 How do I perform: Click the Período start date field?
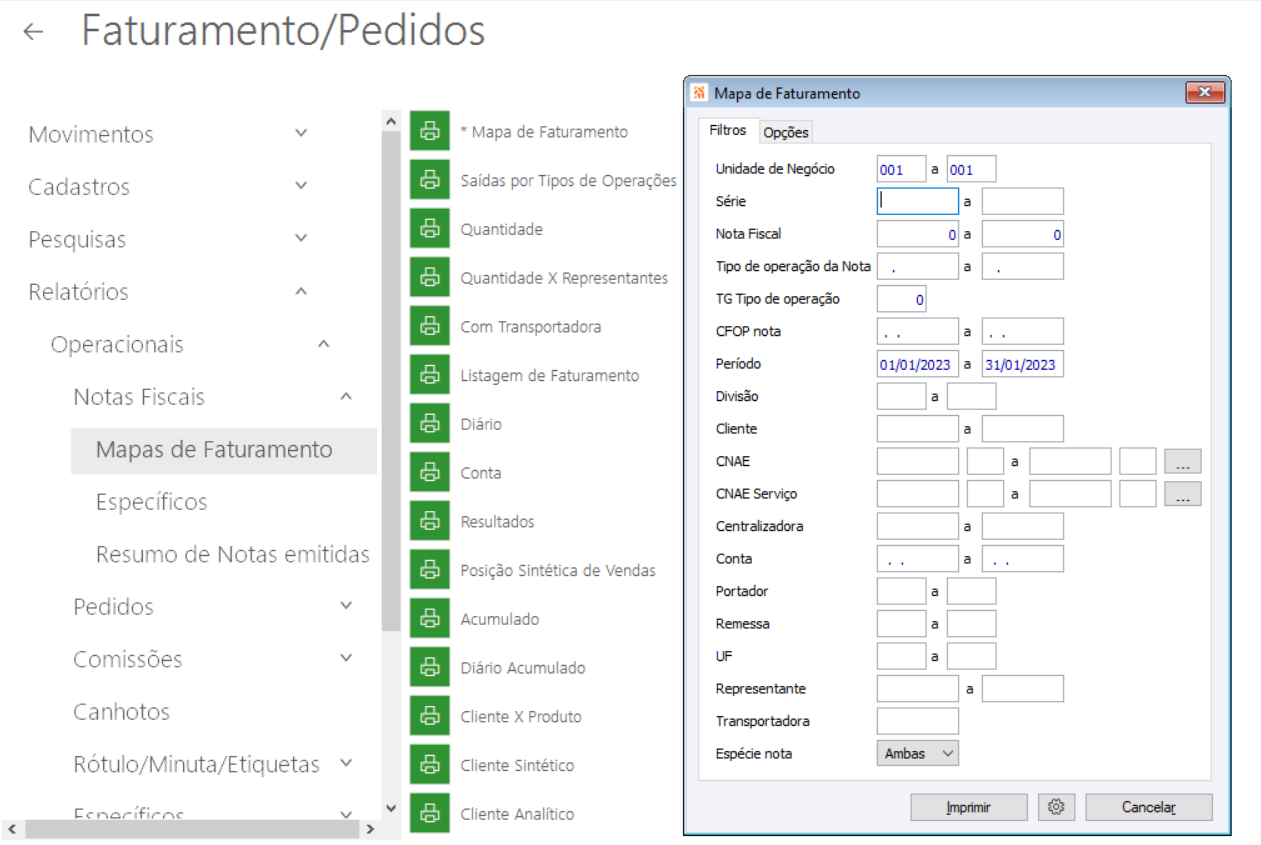[917, 365]
